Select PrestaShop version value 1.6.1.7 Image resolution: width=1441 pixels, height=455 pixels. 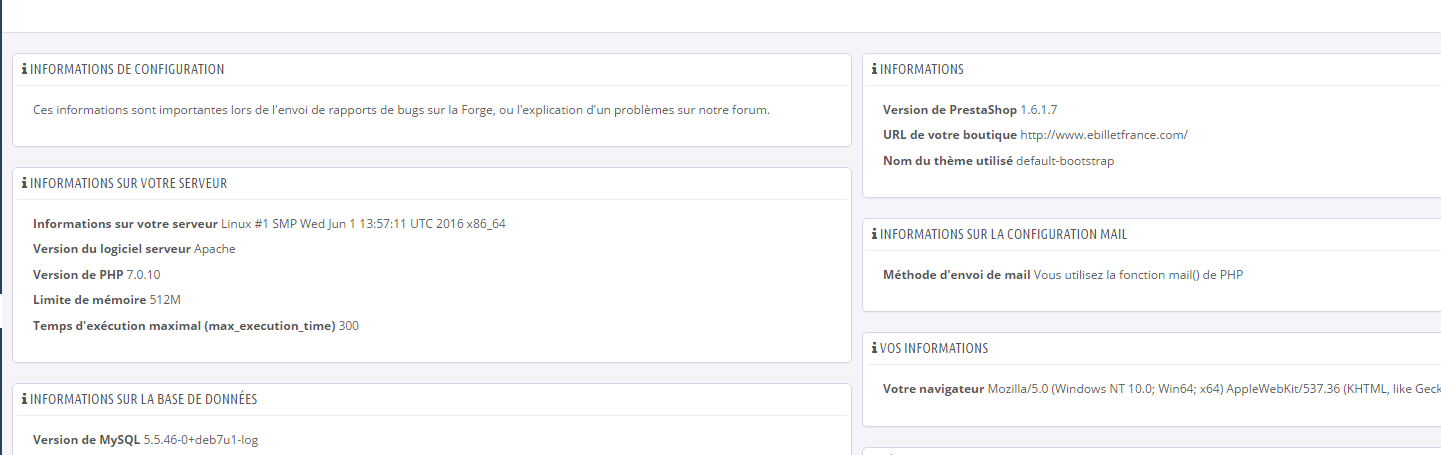pos(1039,110)
